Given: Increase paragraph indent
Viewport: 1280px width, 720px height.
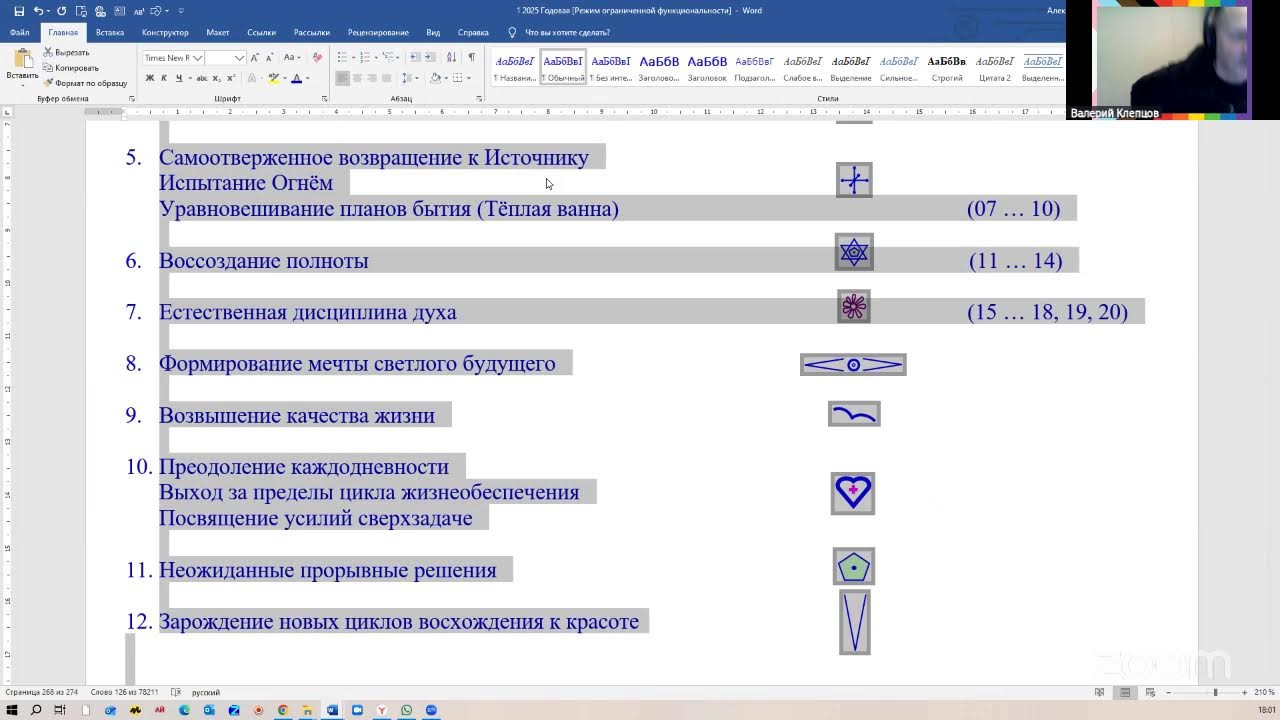Looking at the screenshot, I should pyautogui.click(x=432, y=58).
